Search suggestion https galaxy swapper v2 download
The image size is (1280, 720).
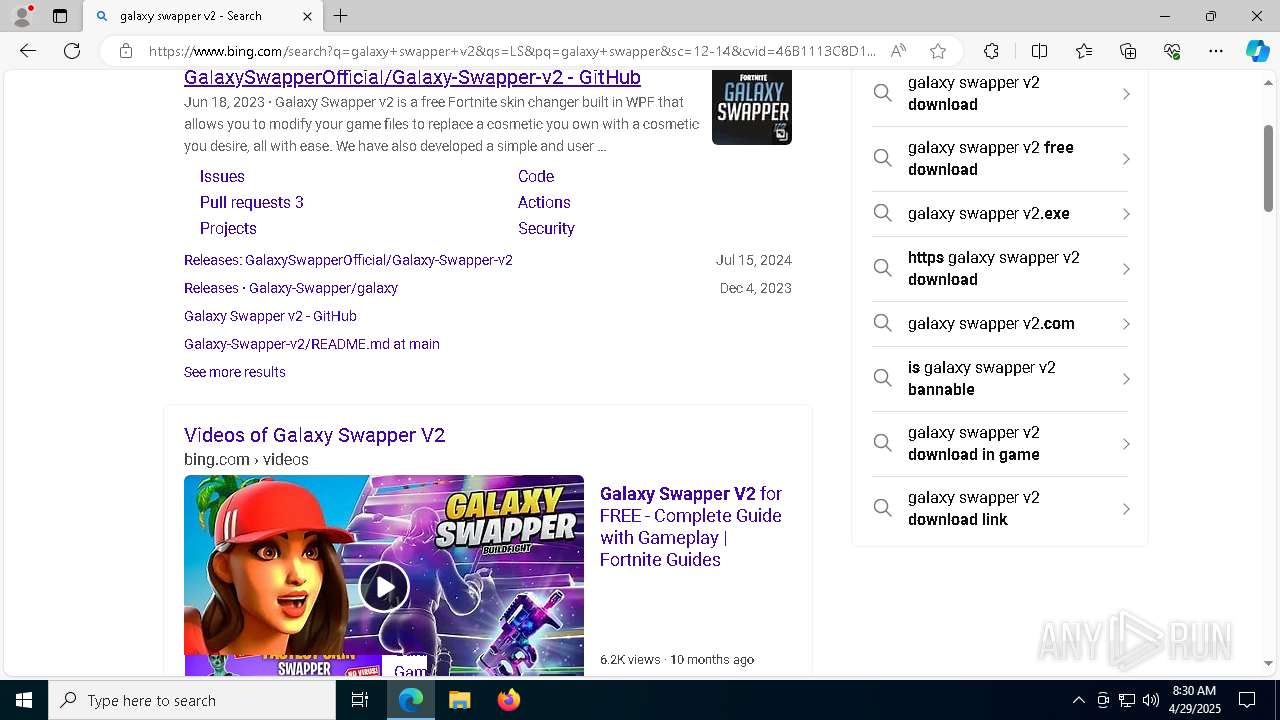[1000, 269]
